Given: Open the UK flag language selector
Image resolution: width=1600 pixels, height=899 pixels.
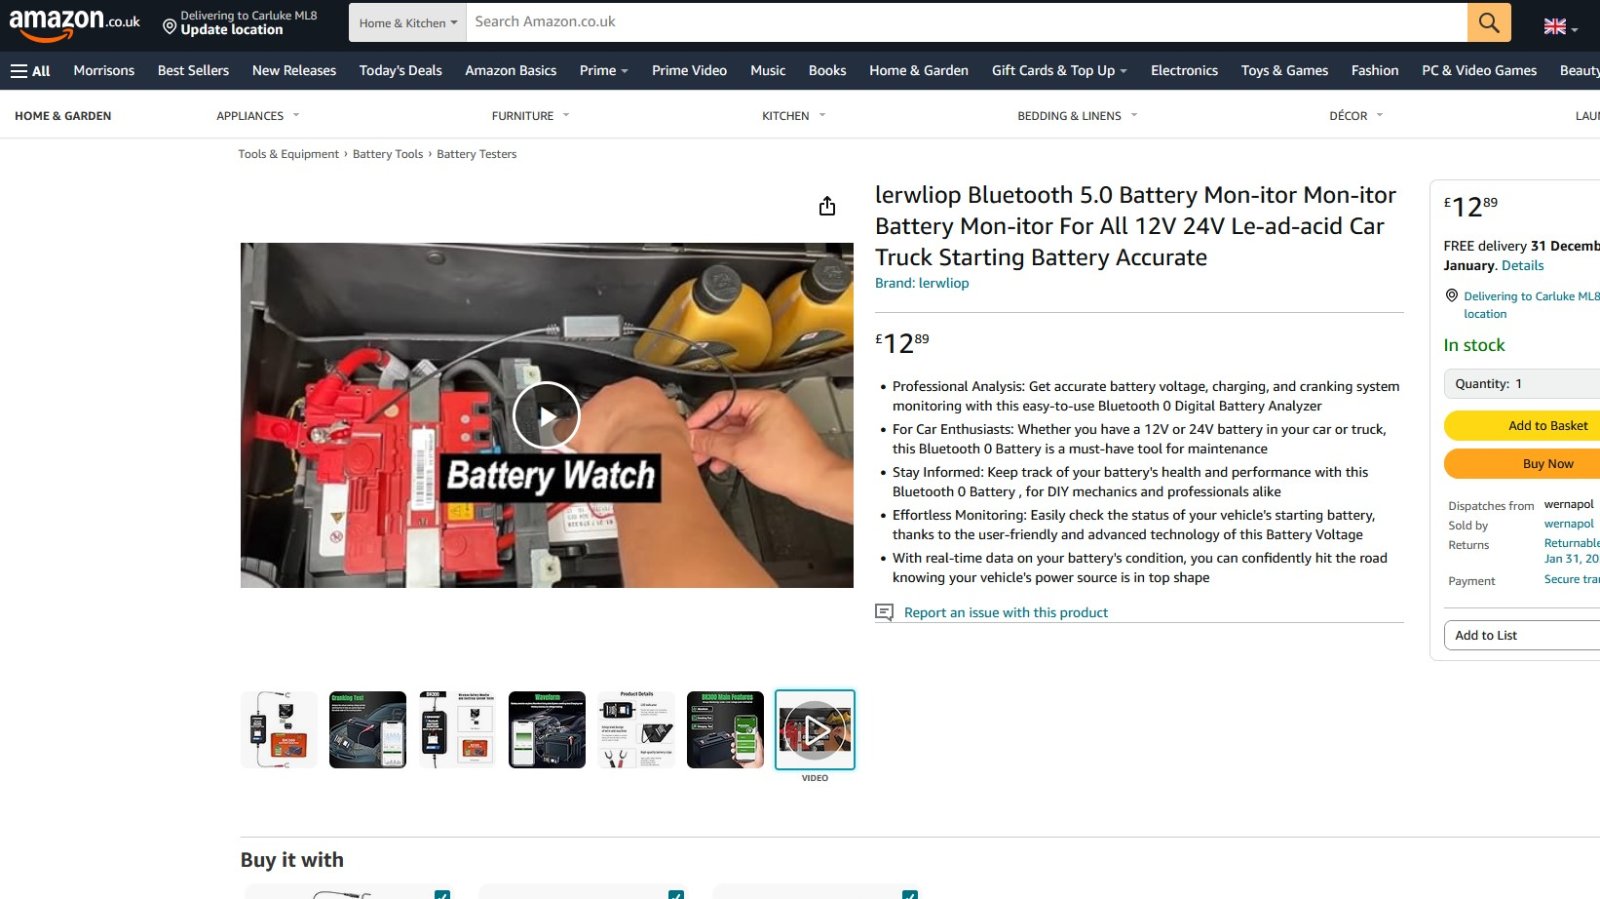Looking at the screenshot, I should (x=1560, y=27).
